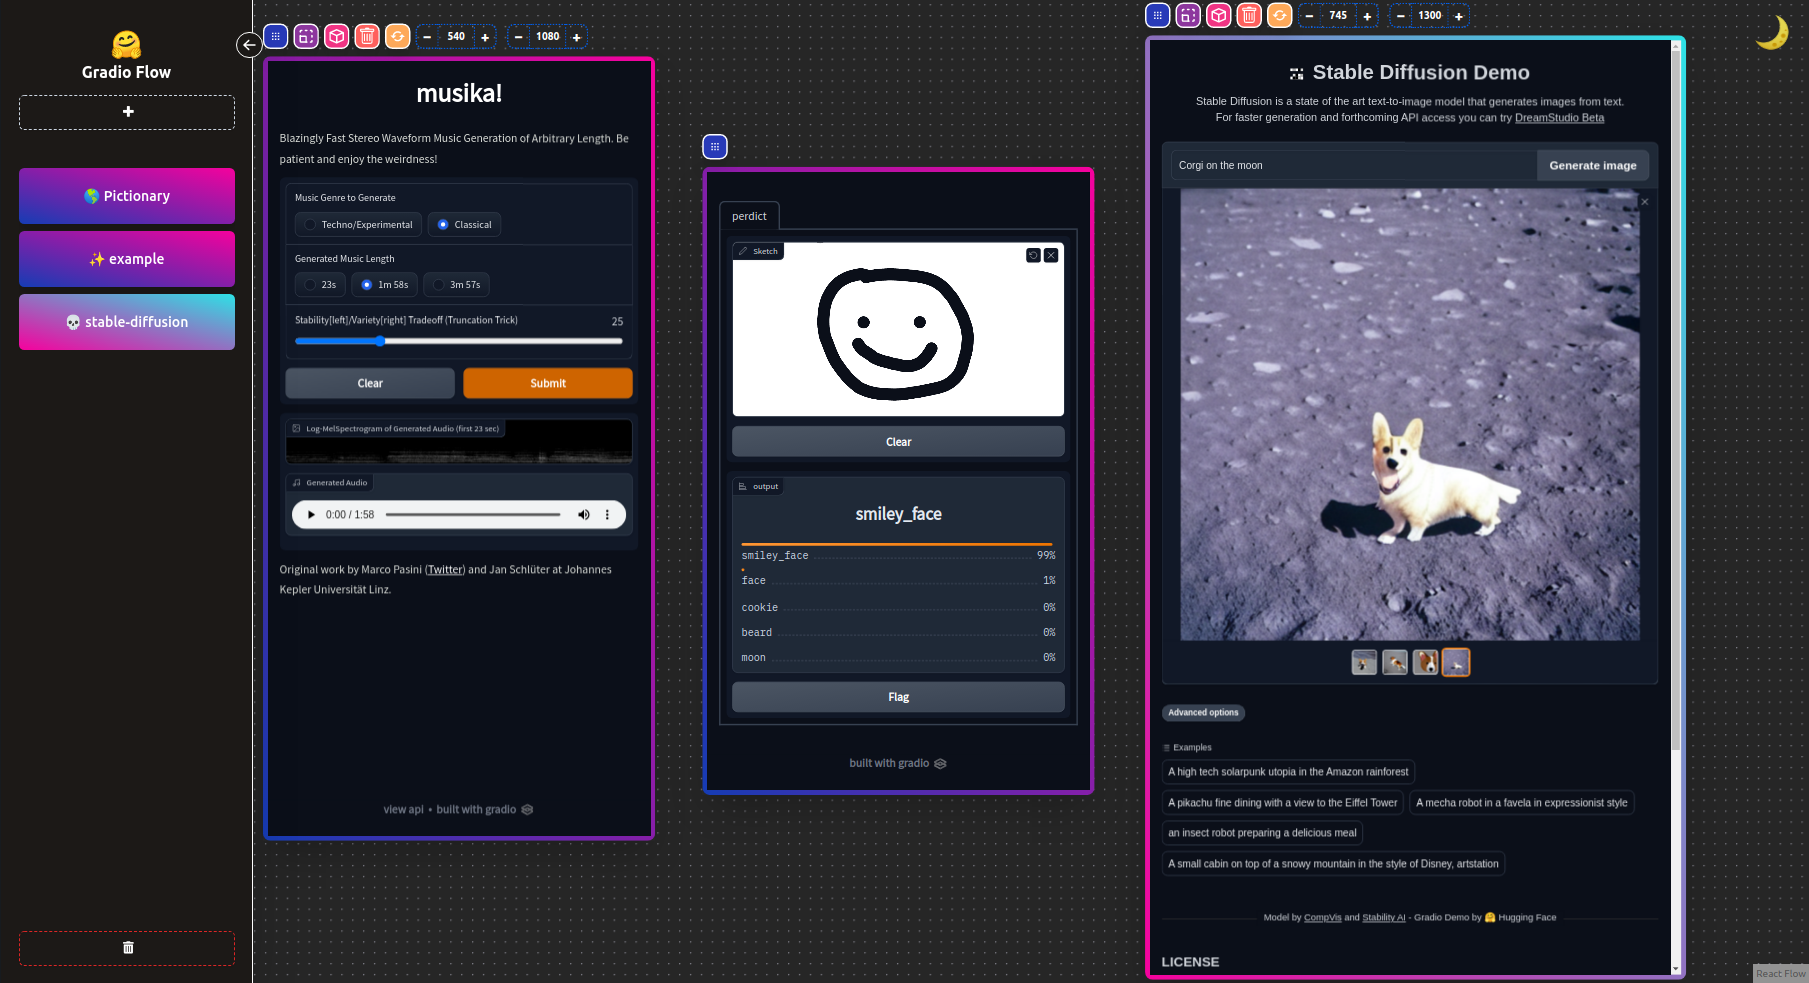1809x983 pixels.
Task: Choose pikachu fine dining example
Action: pyautogui.click(x=1283, y=803)
